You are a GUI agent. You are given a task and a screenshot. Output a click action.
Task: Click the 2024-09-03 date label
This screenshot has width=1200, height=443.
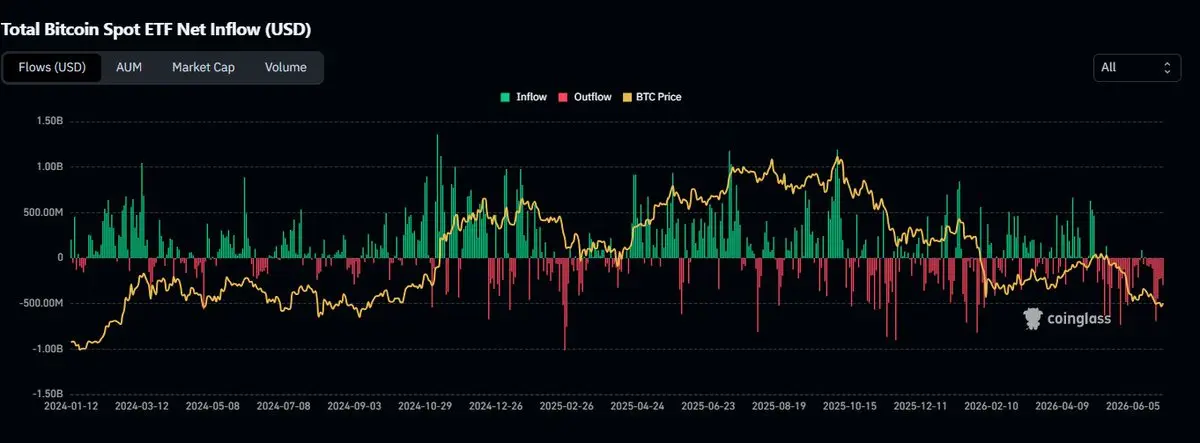tap(355, 408)
